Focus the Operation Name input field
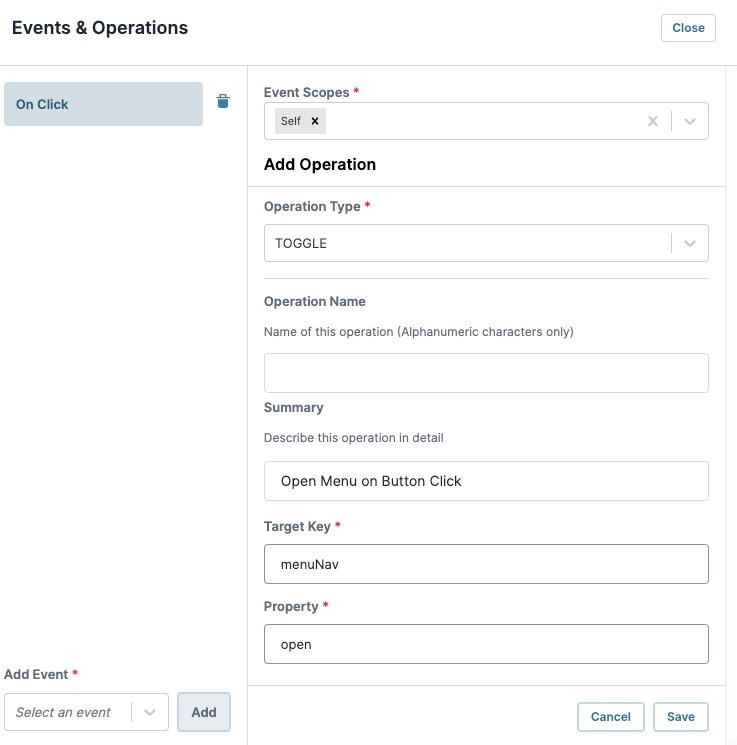 click(486, 373)
